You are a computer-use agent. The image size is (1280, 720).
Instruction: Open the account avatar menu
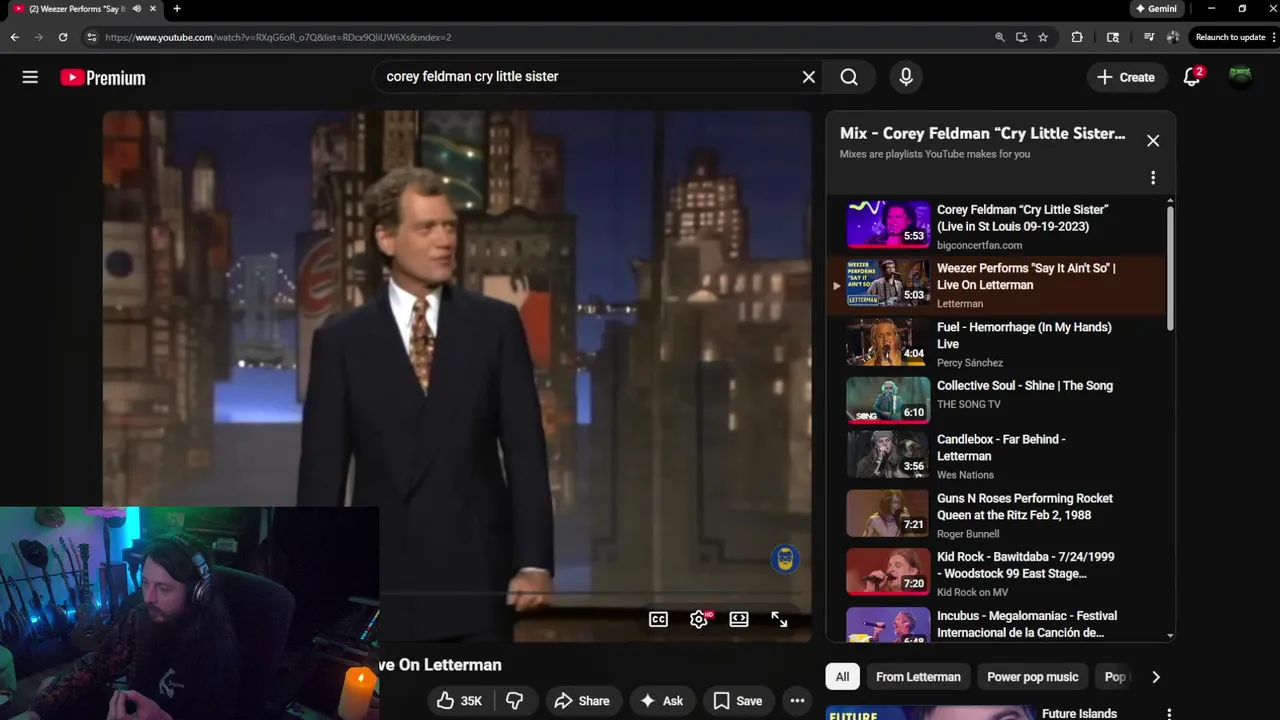1240,77
